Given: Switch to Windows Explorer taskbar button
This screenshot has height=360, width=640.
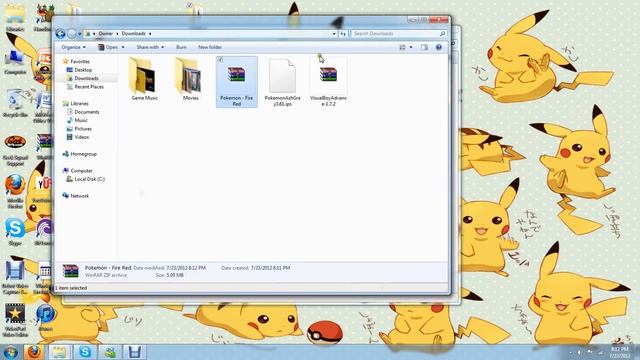Looking at the screenshot, I should [60, 352].
